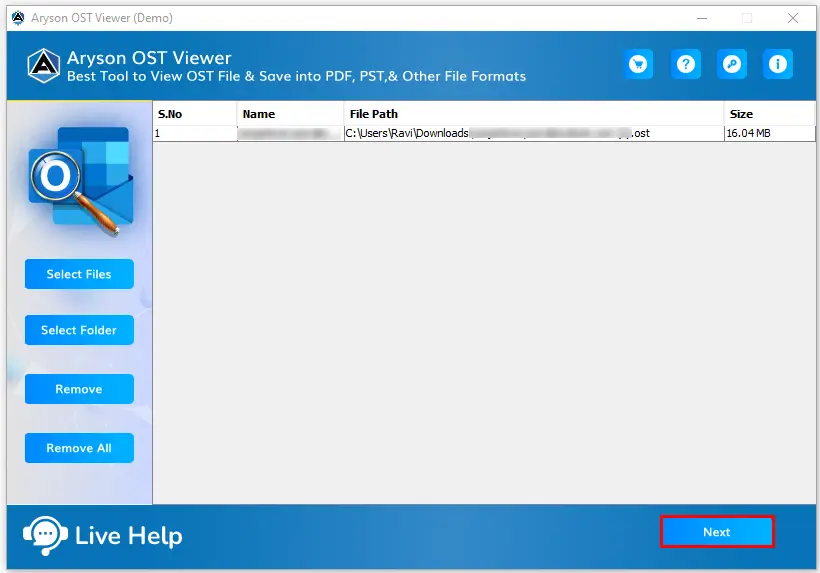Image resolution: width=820 pixels, height=573 pixels.
Task: Select the 16.04 MB size cell
Action: (x=770, y=133)
